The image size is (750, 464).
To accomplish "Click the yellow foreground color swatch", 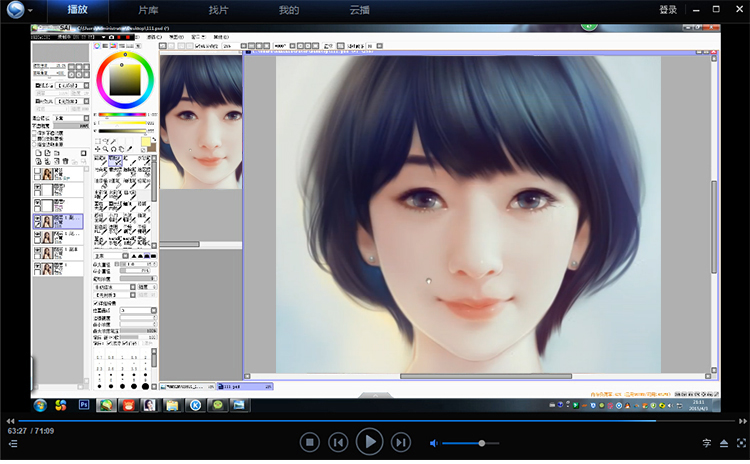I will (145, 142).
